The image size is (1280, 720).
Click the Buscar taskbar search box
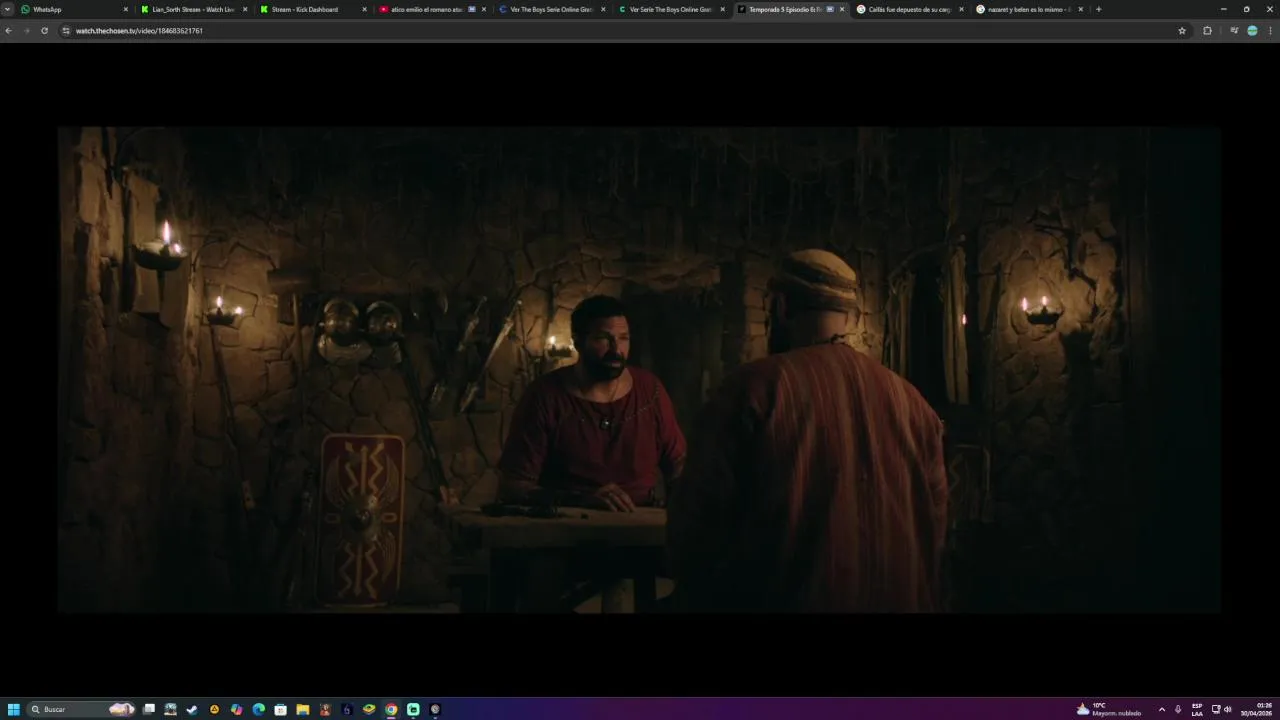[x=81, y=709]
